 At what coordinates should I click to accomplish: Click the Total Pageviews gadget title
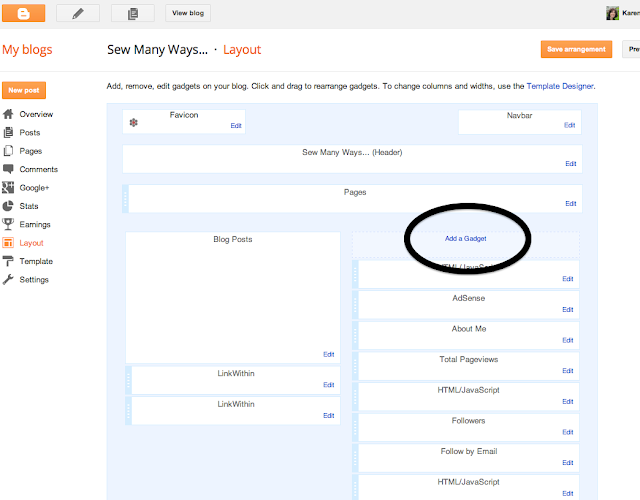(469, 360)
